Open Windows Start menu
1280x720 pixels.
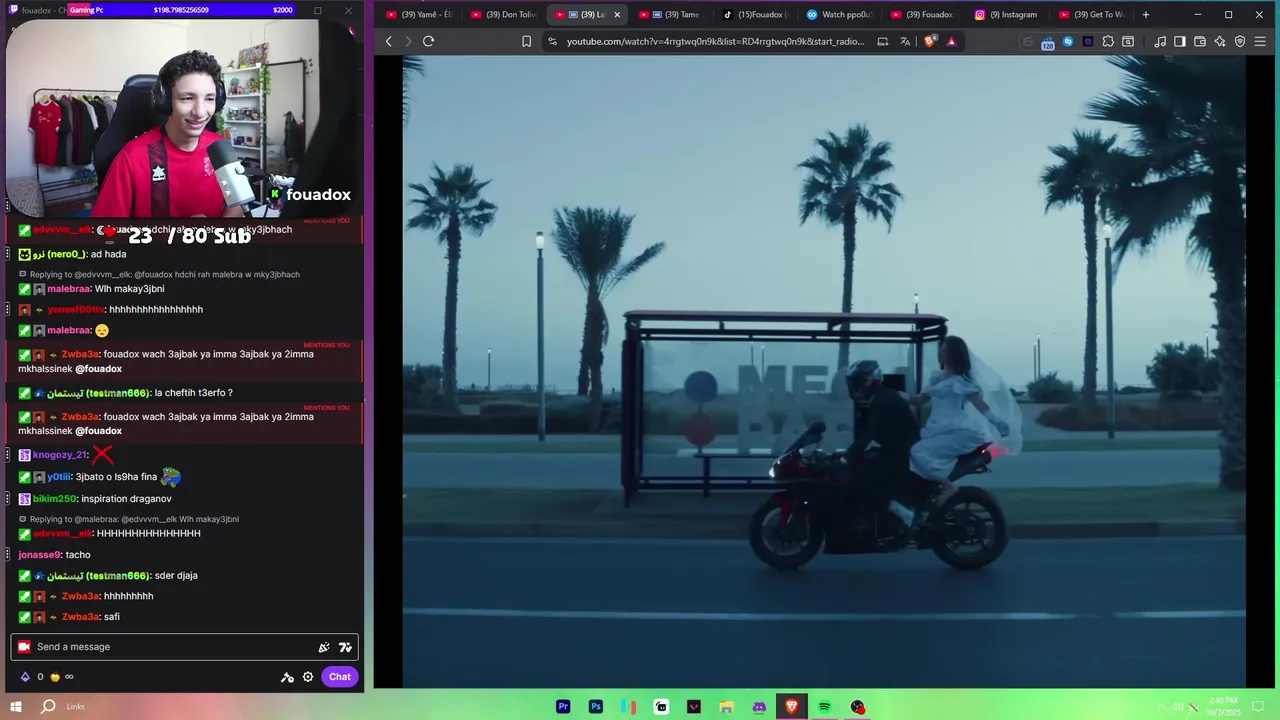(16, 707)
